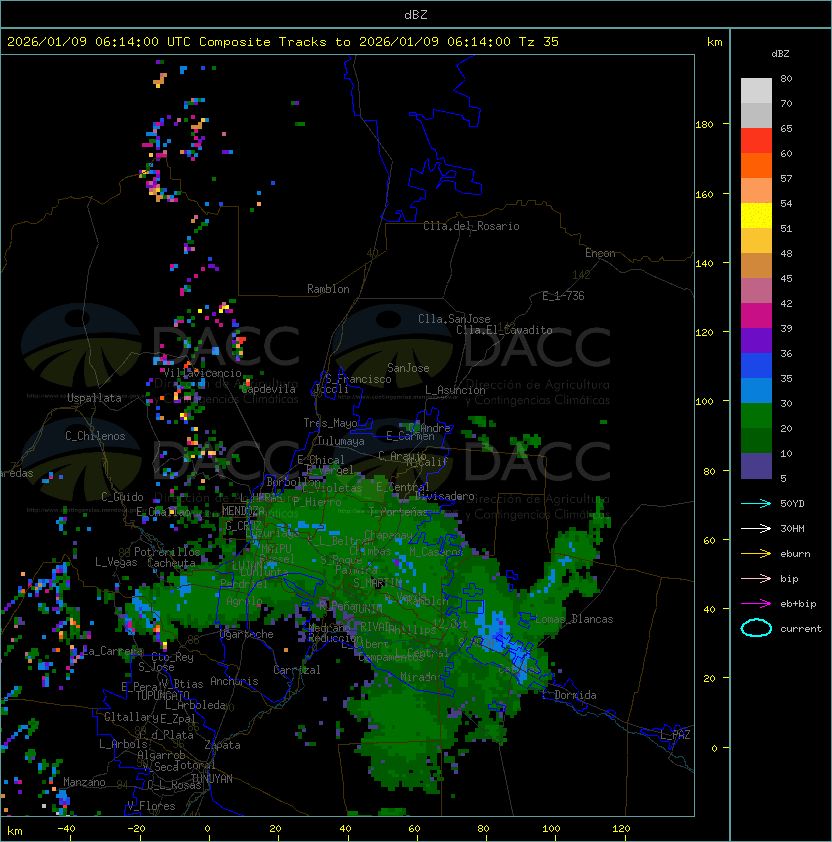Image resolution: width=832 pixels, height=842 pixels.
Task: Click the yellow 54 dBZ color swatch
Action: 756,215
